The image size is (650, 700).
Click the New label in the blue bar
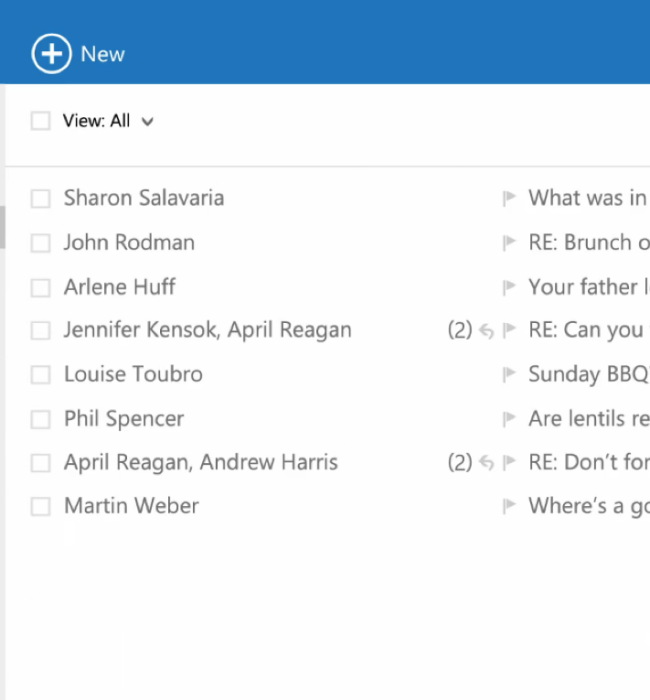[103, 54]
